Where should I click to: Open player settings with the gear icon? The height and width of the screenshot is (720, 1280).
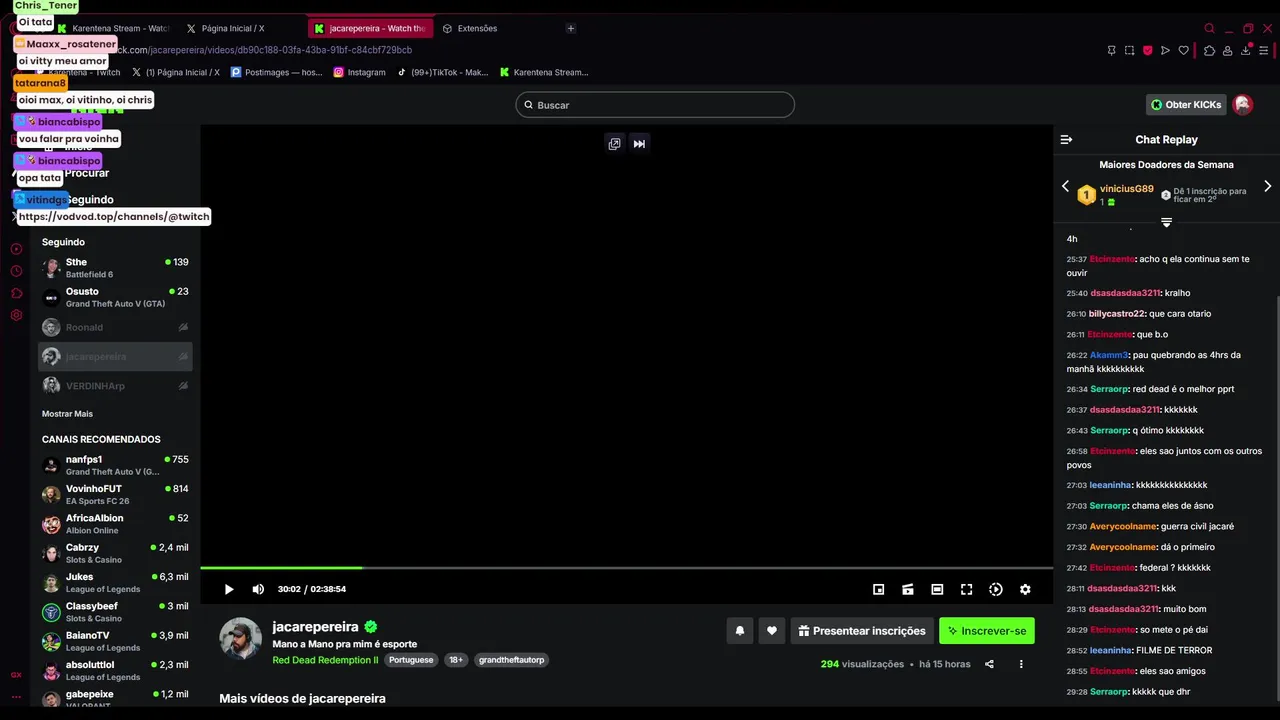(1025, 590)
